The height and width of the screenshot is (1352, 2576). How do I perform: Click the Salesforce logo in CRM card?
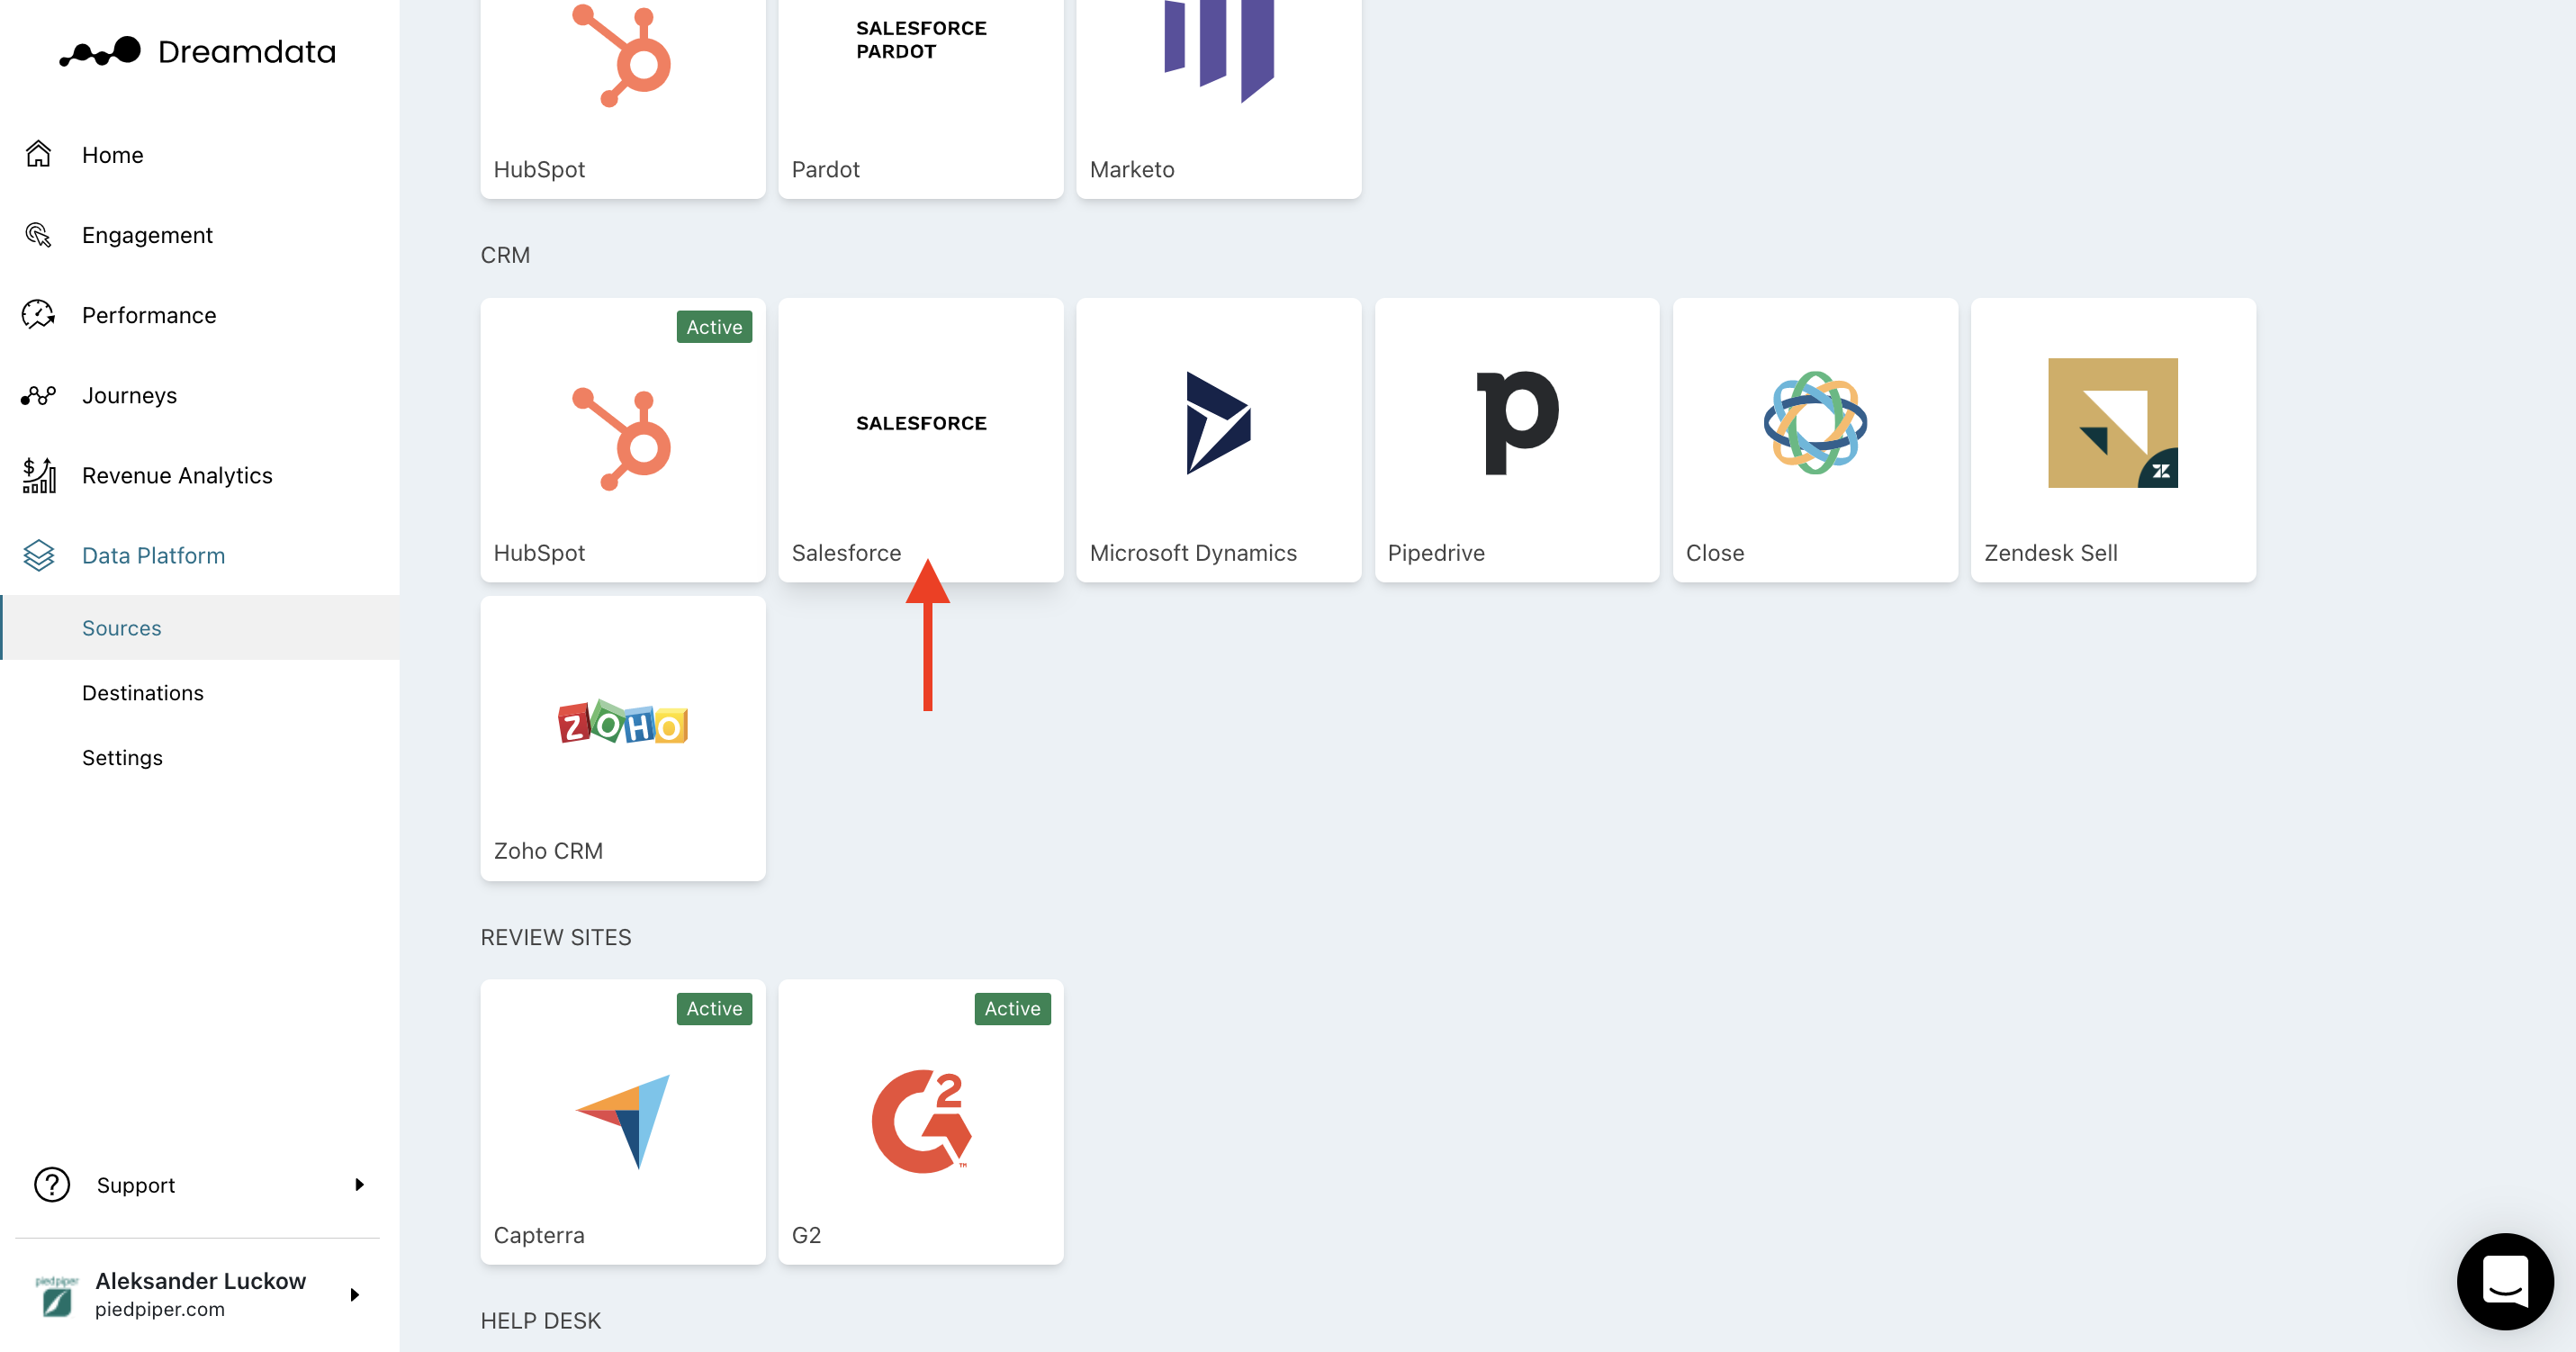pos(921,423)
